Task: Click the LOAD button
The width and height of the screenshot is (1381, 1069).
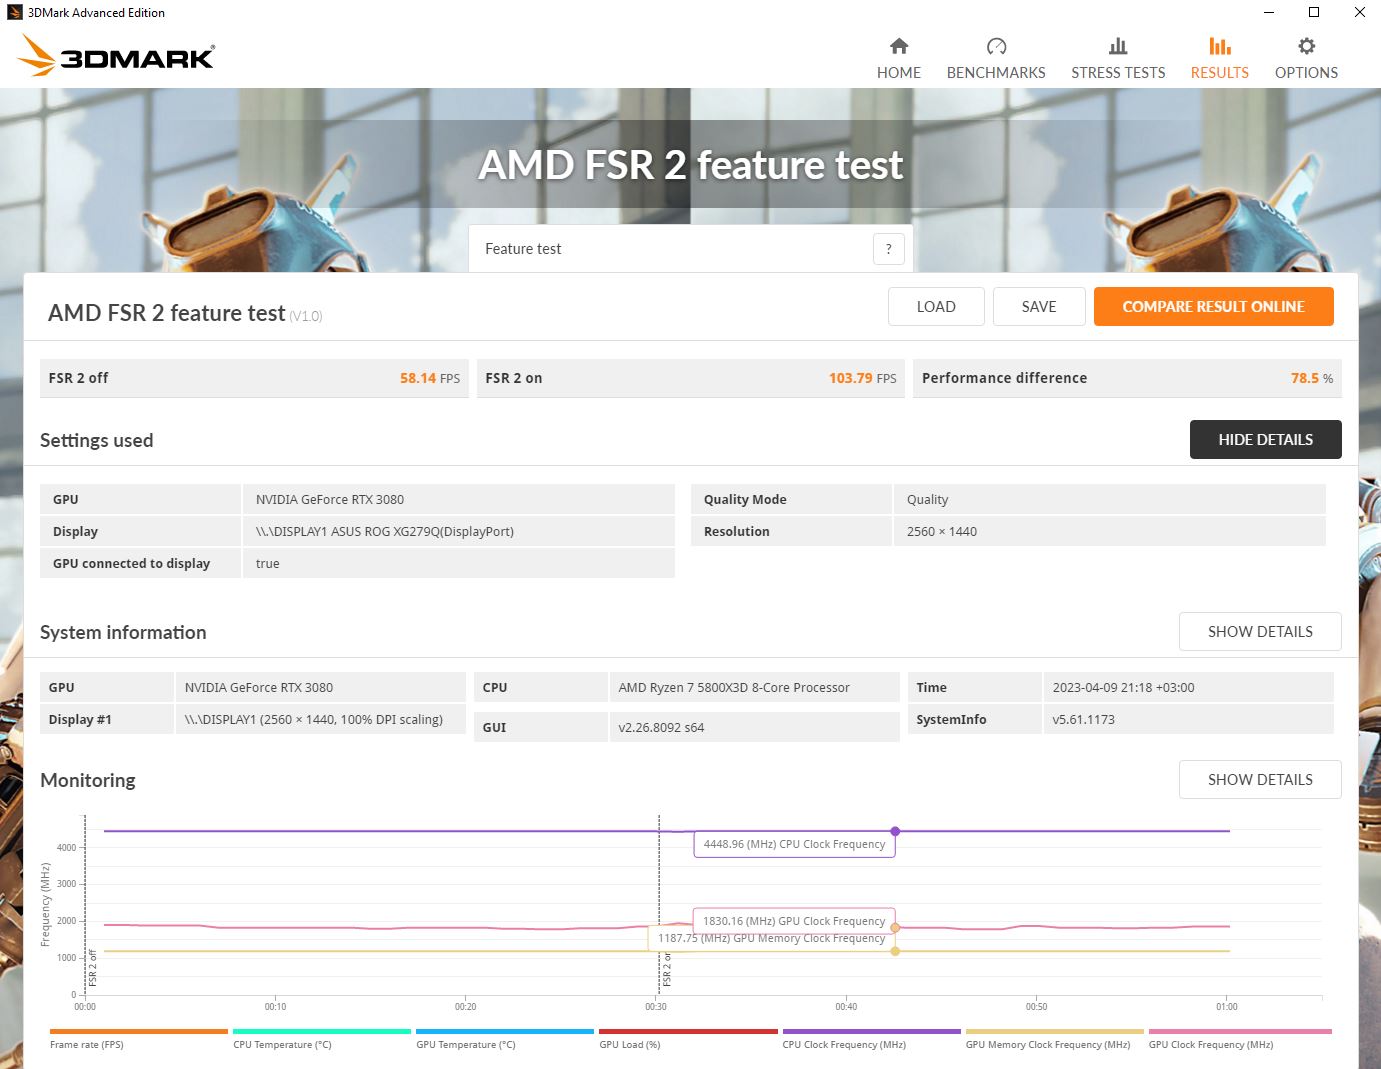Action: tap(936, 307)
